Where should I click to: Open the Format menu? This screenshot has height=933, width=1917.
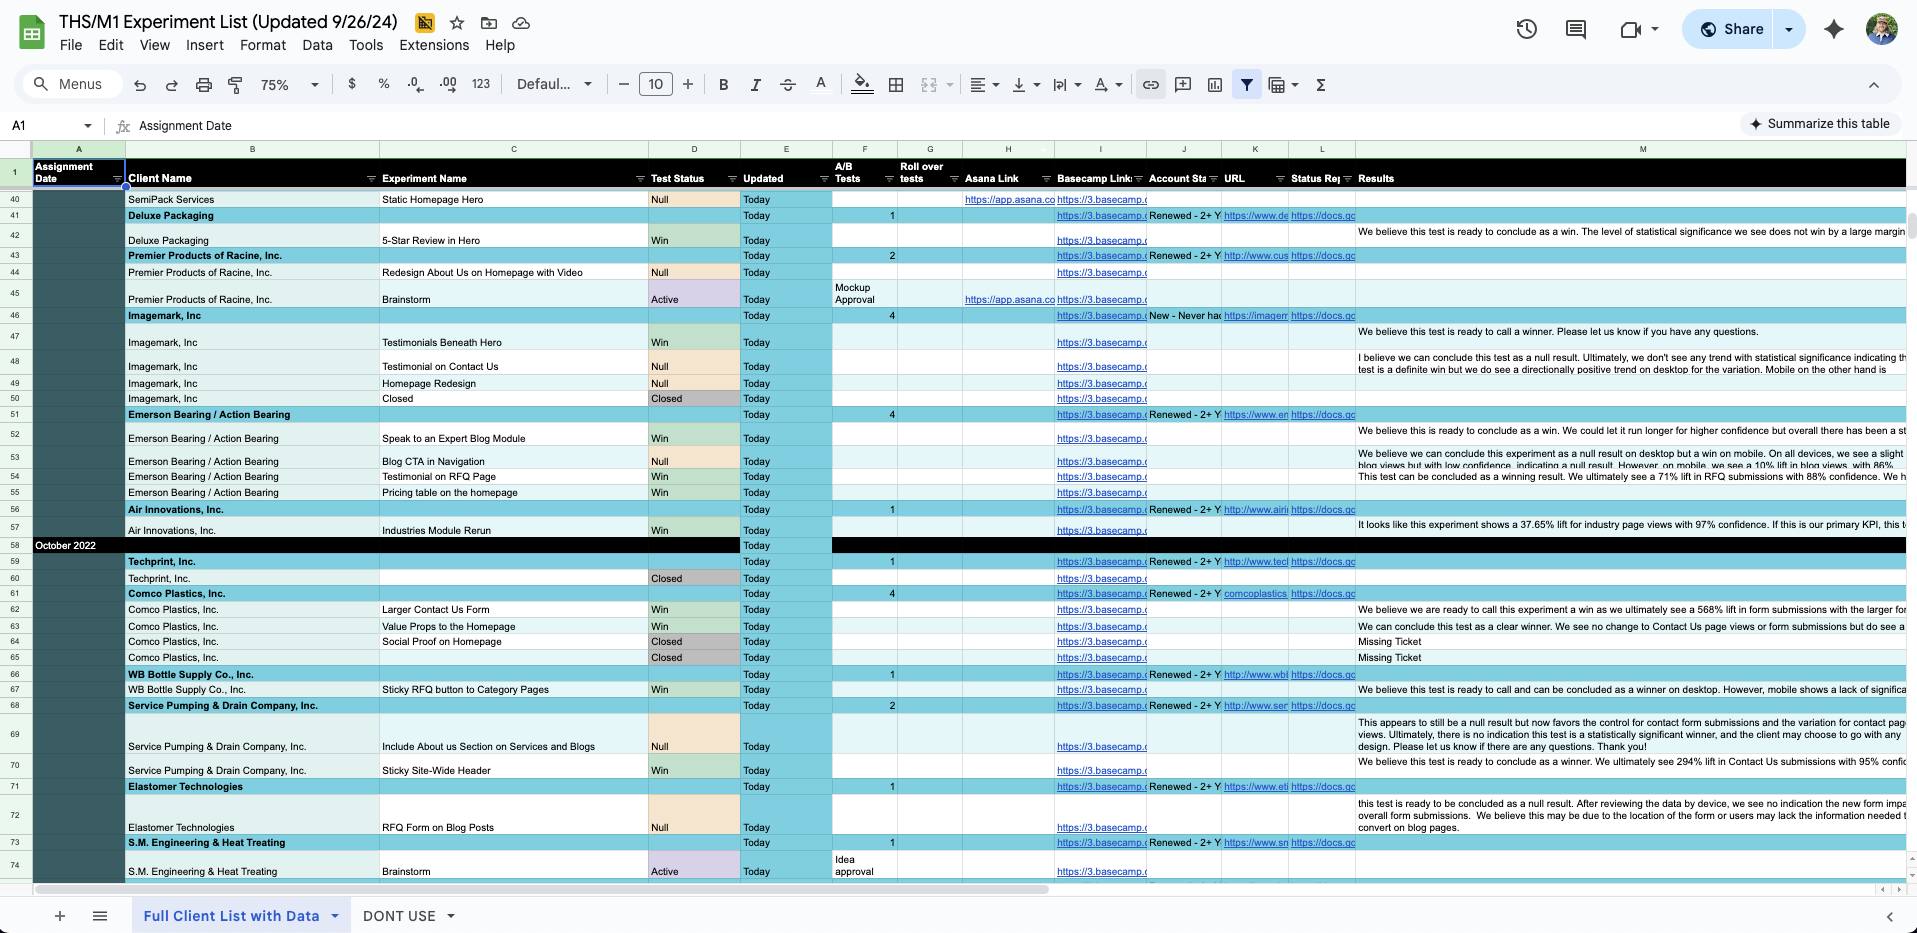(x=263, y=45)
